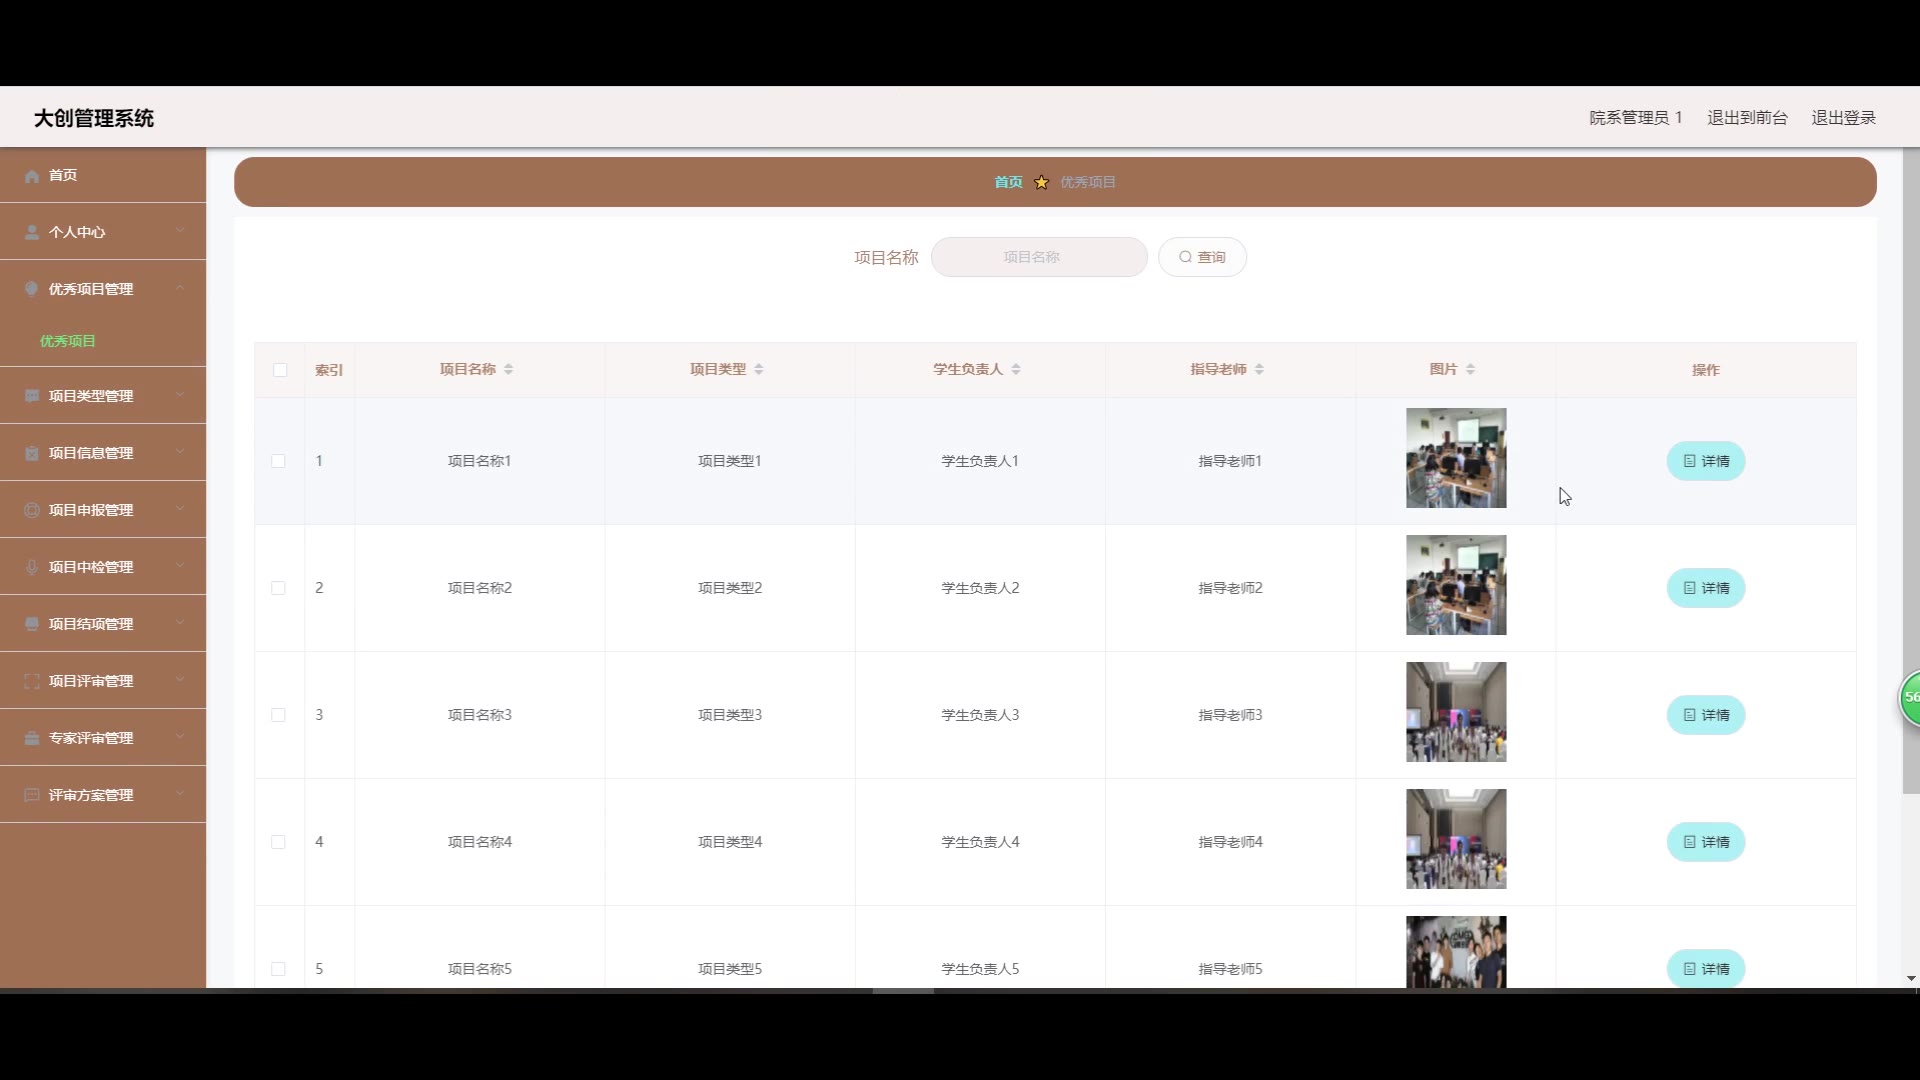The image size is (1920, 1080).
Task: Click the frame icon beside 项目评审管理
Action: tap(32, 682)
